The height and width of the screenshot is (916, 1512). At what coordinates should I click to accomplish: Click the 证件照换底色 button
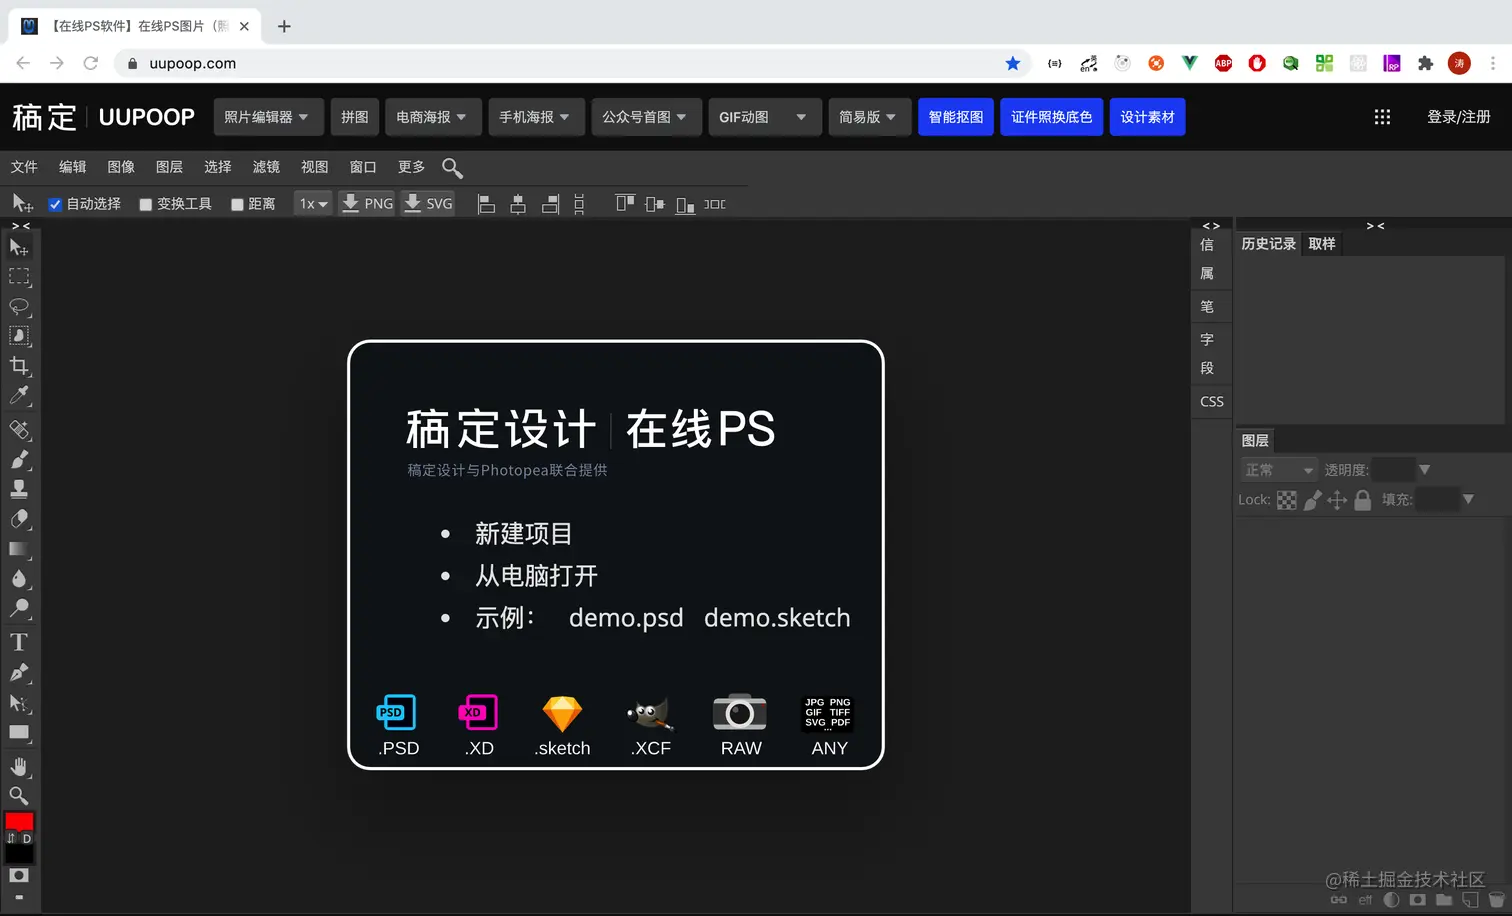(x=1052, y=117)
